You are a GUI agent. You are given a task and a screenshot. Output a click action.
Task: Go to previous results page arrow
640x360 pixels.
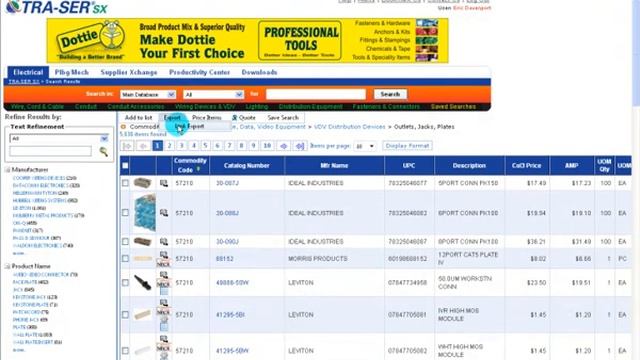click(x=143, y=146)
